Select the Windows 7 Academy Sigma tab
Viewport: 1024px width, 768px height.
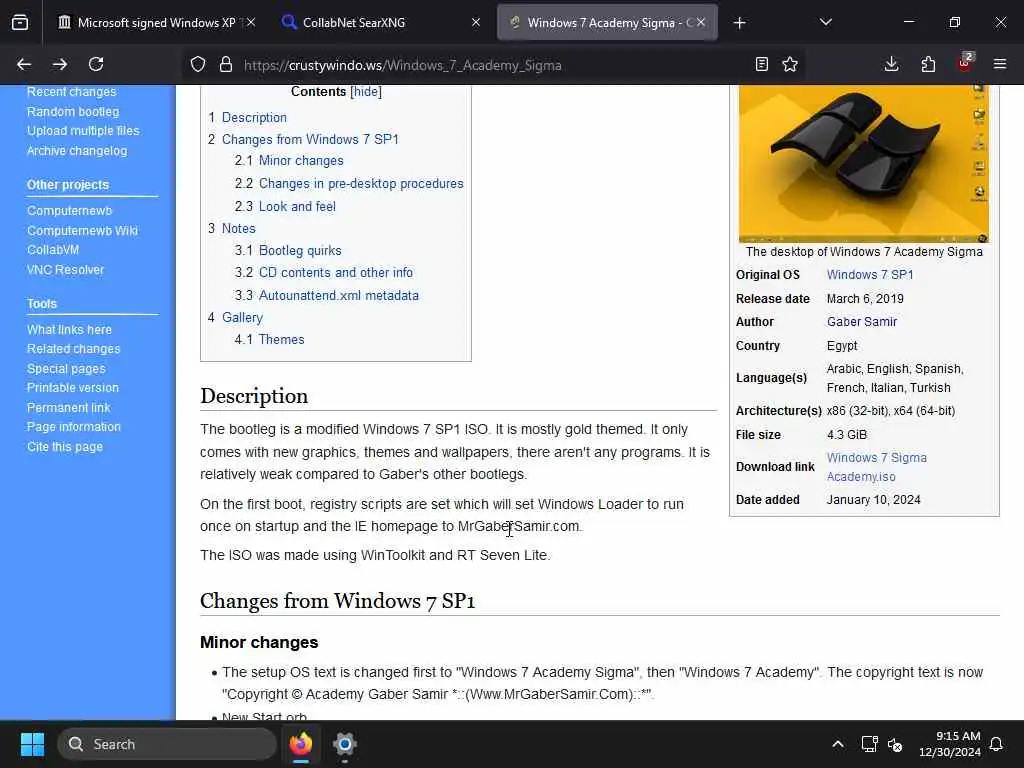[x=607, y=23]
